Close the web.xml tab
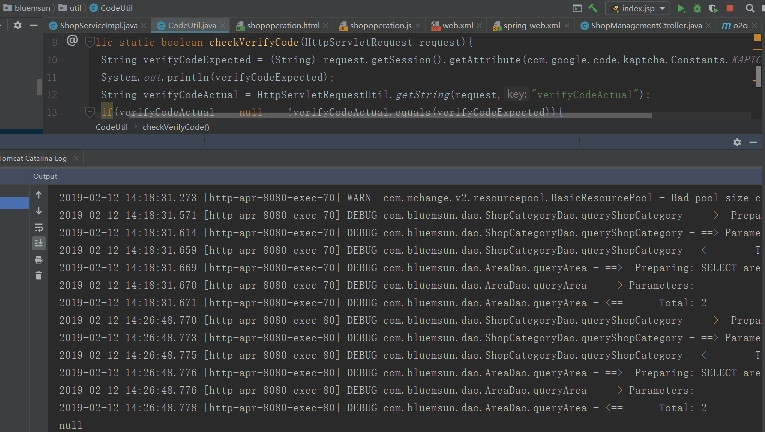The height and width of the screenshot is (432, 765). [x=480, y=25]
